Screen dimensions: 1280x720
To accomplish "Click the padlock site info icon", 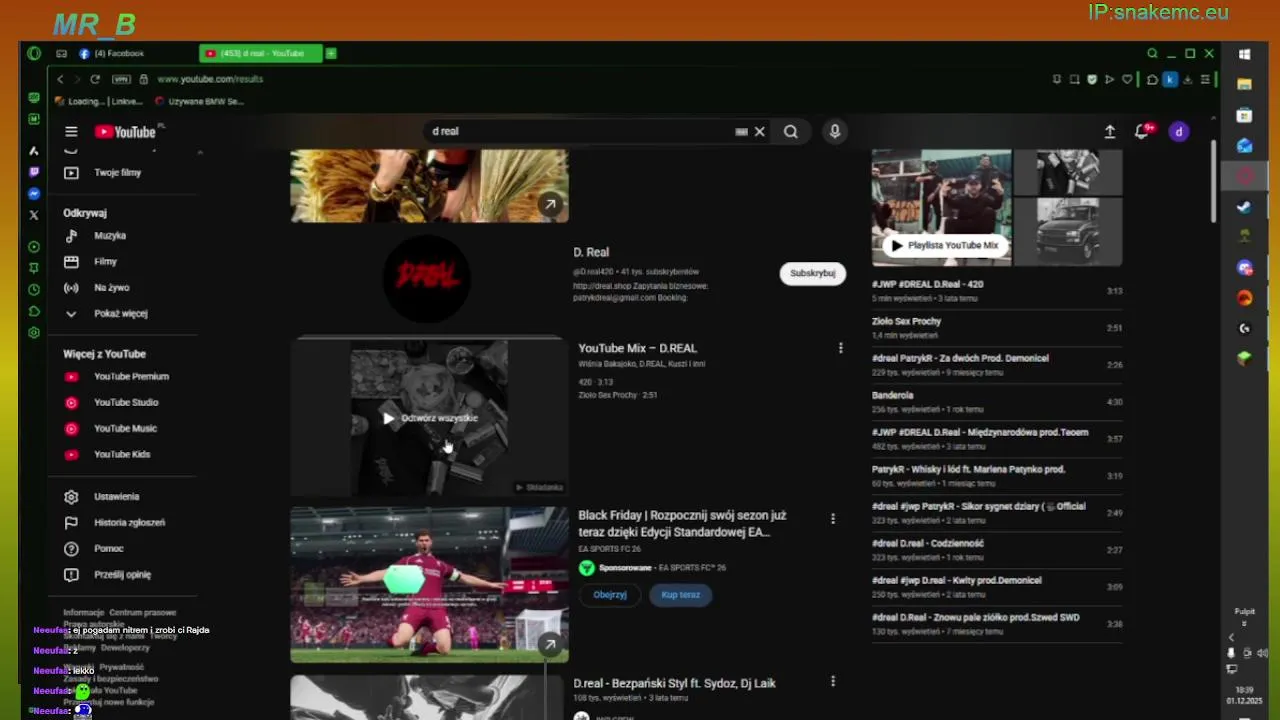I will [144, 79].
